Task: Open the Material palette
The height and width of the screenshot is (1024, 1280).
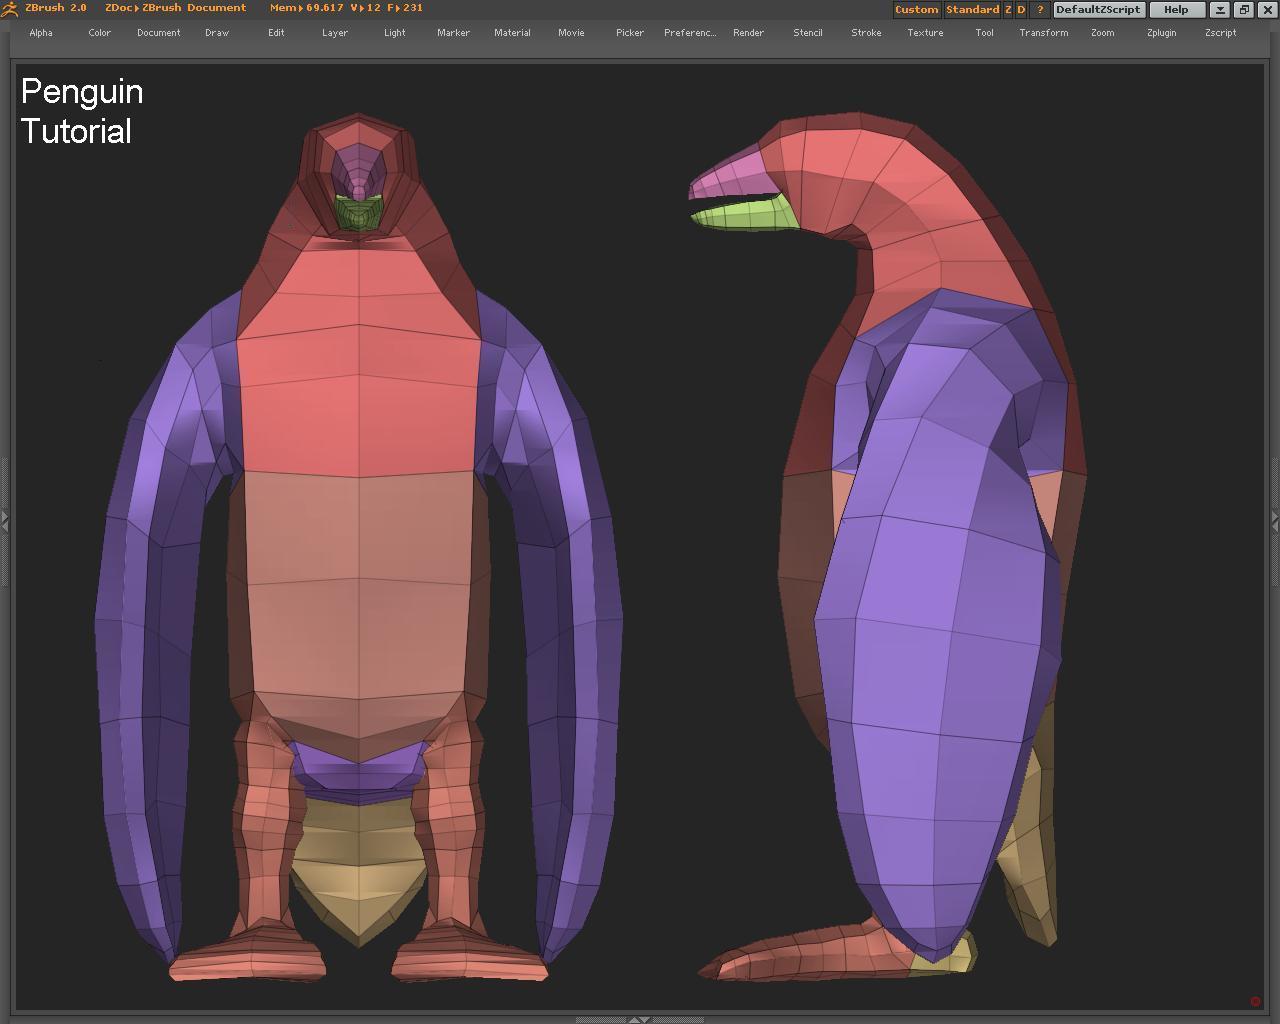Action: tap(512, 33)
